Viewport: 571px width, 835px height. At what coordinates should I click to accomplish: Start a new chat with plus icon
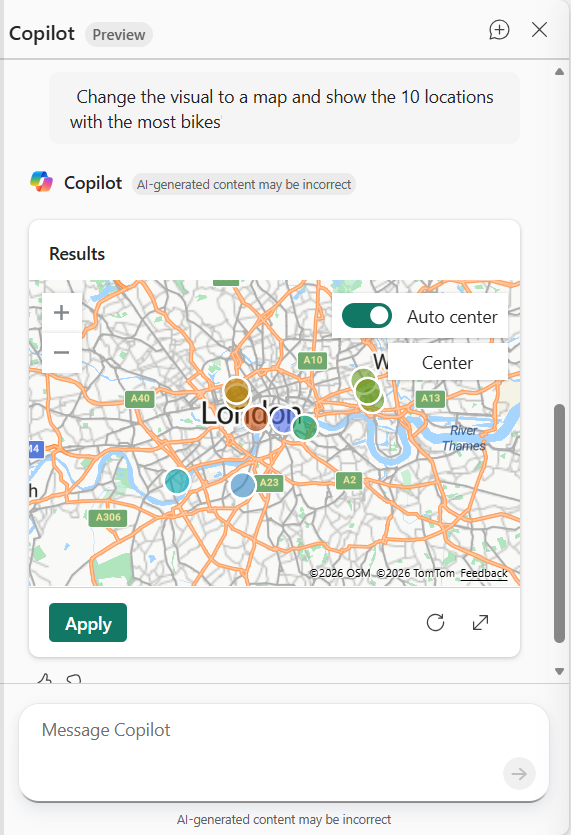click(499, 30)
